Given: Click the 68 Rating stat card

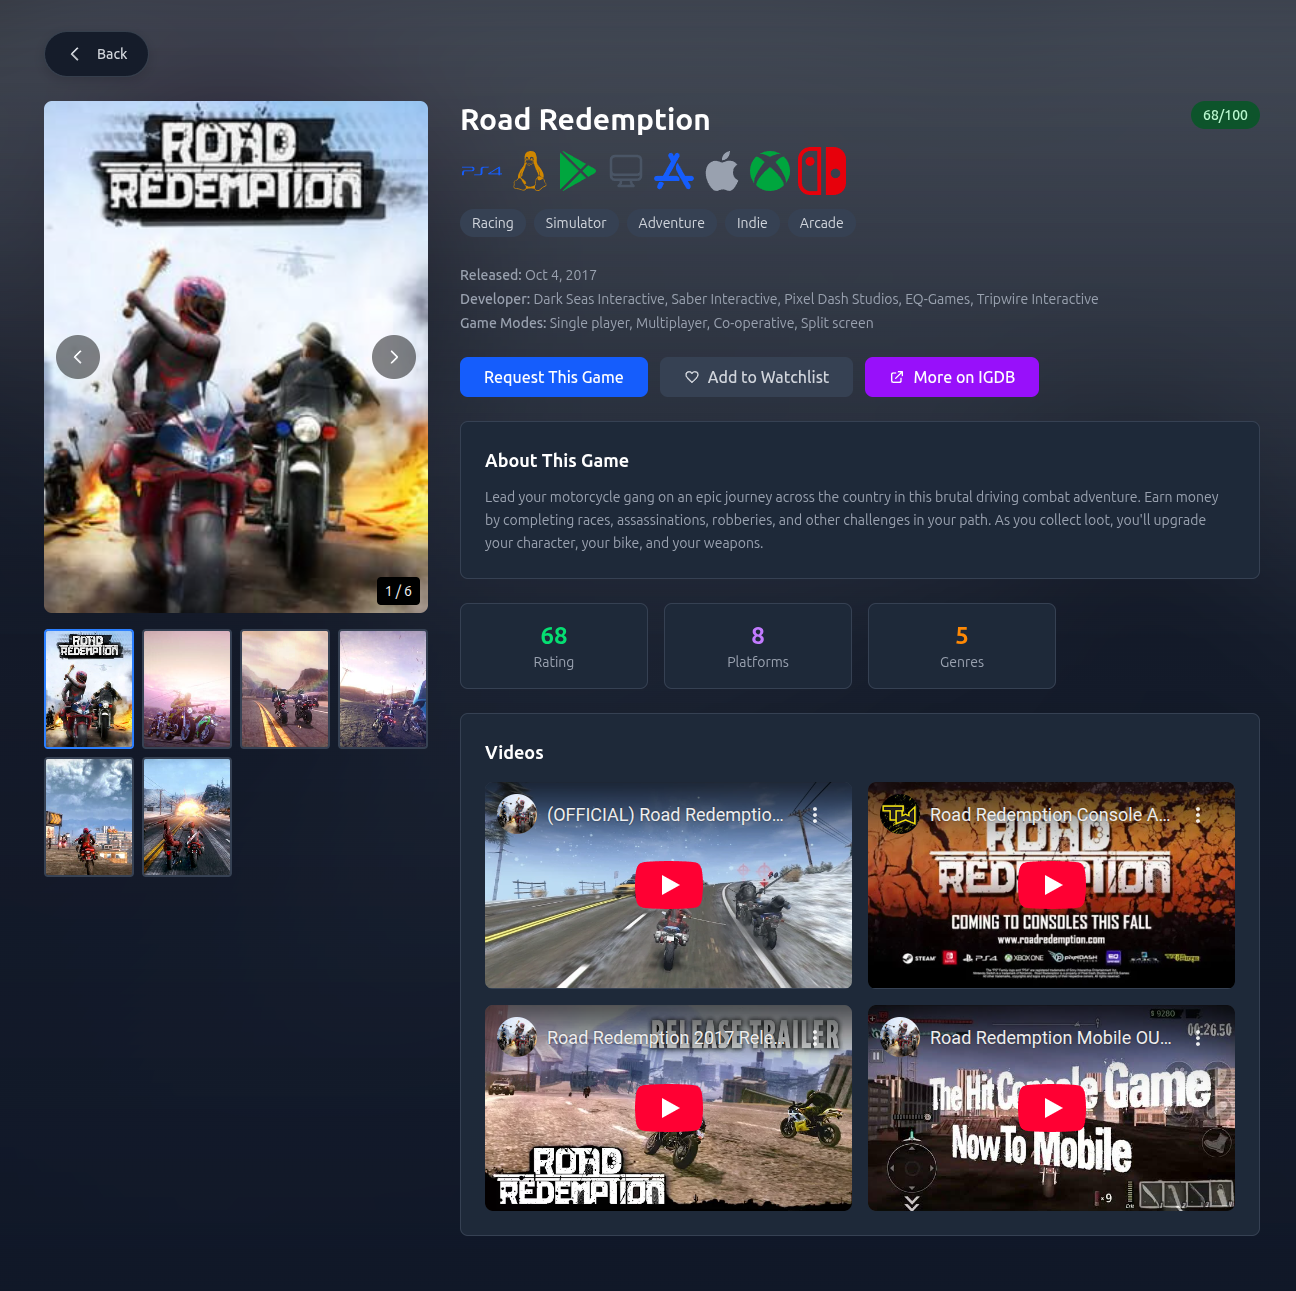Looking at the screenshot, I should (554, 646).
